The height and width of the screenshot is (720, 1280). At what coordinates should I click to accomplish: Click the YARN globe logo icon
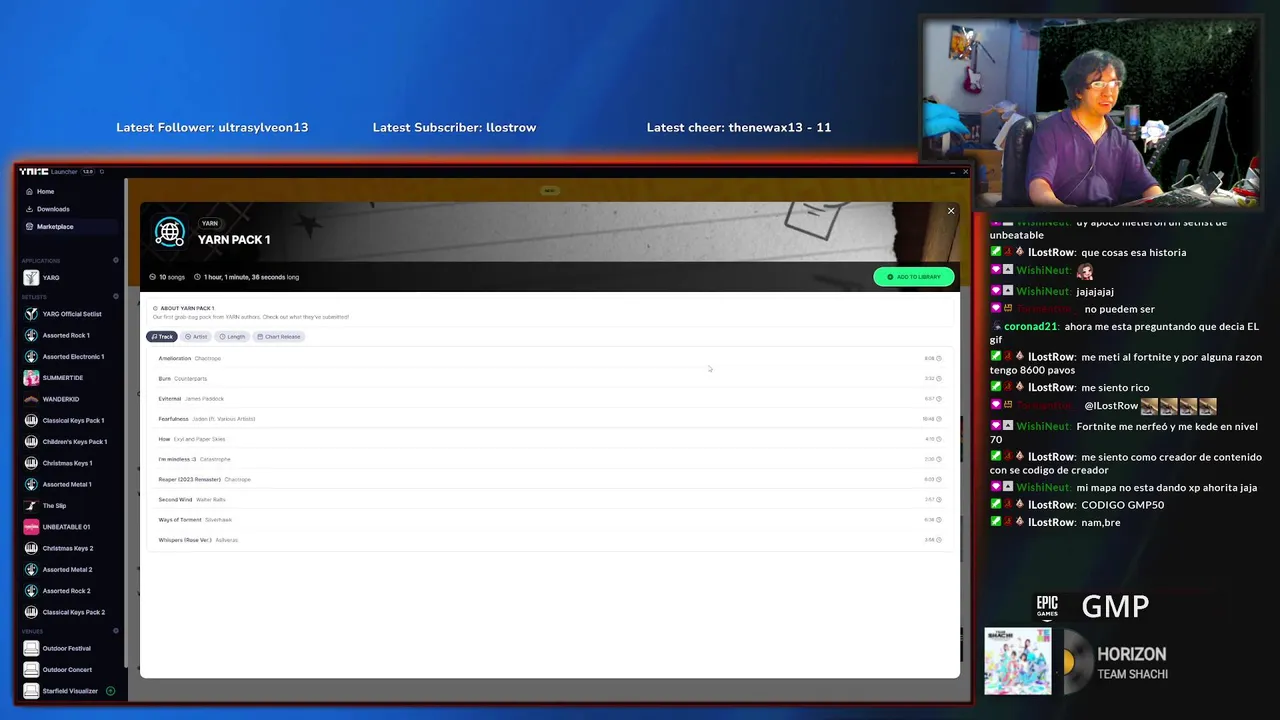point(170,233)
